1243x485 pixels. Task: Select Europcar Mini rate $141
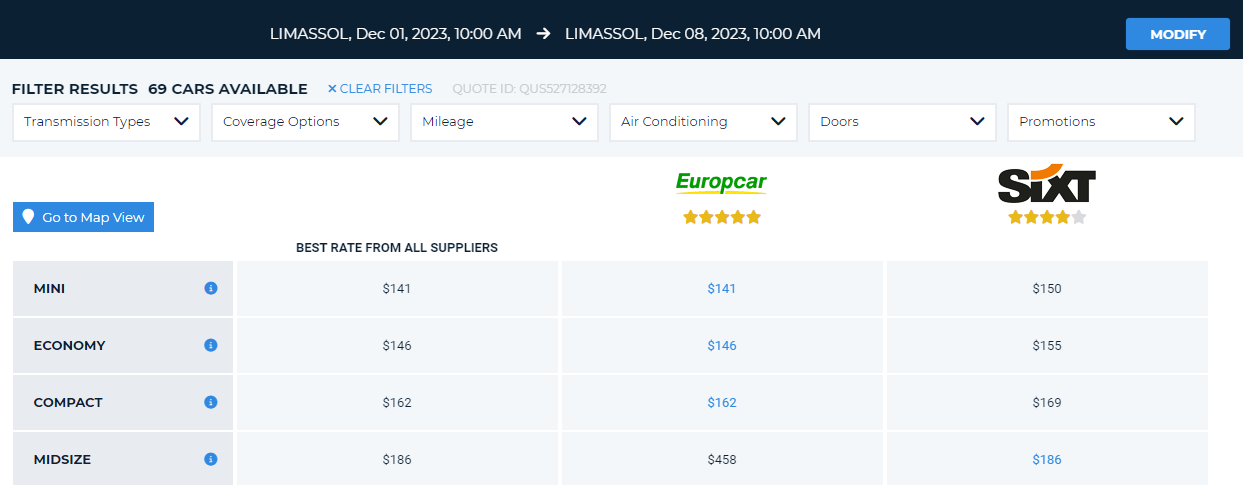pos(721,288)
